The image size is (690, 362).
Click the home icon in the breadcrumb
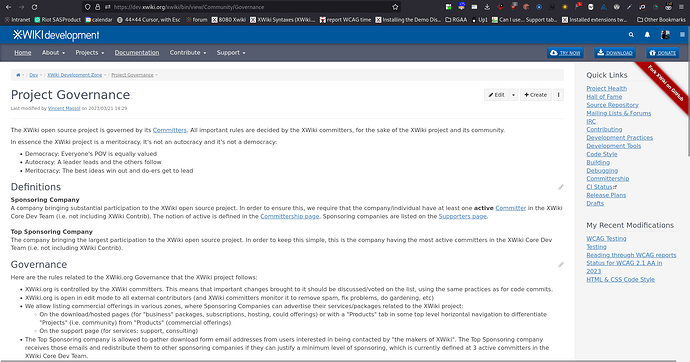click(18, 75)
